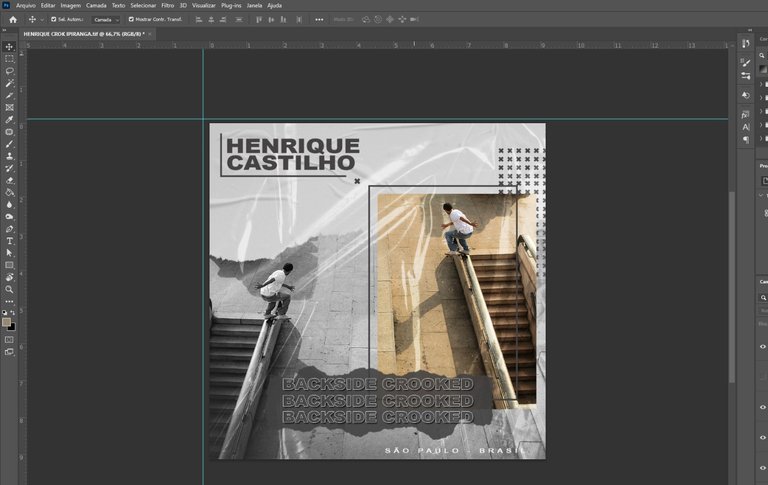Click the background color swatch
Screen dimensions: 768x485
(x=13, y=328)
